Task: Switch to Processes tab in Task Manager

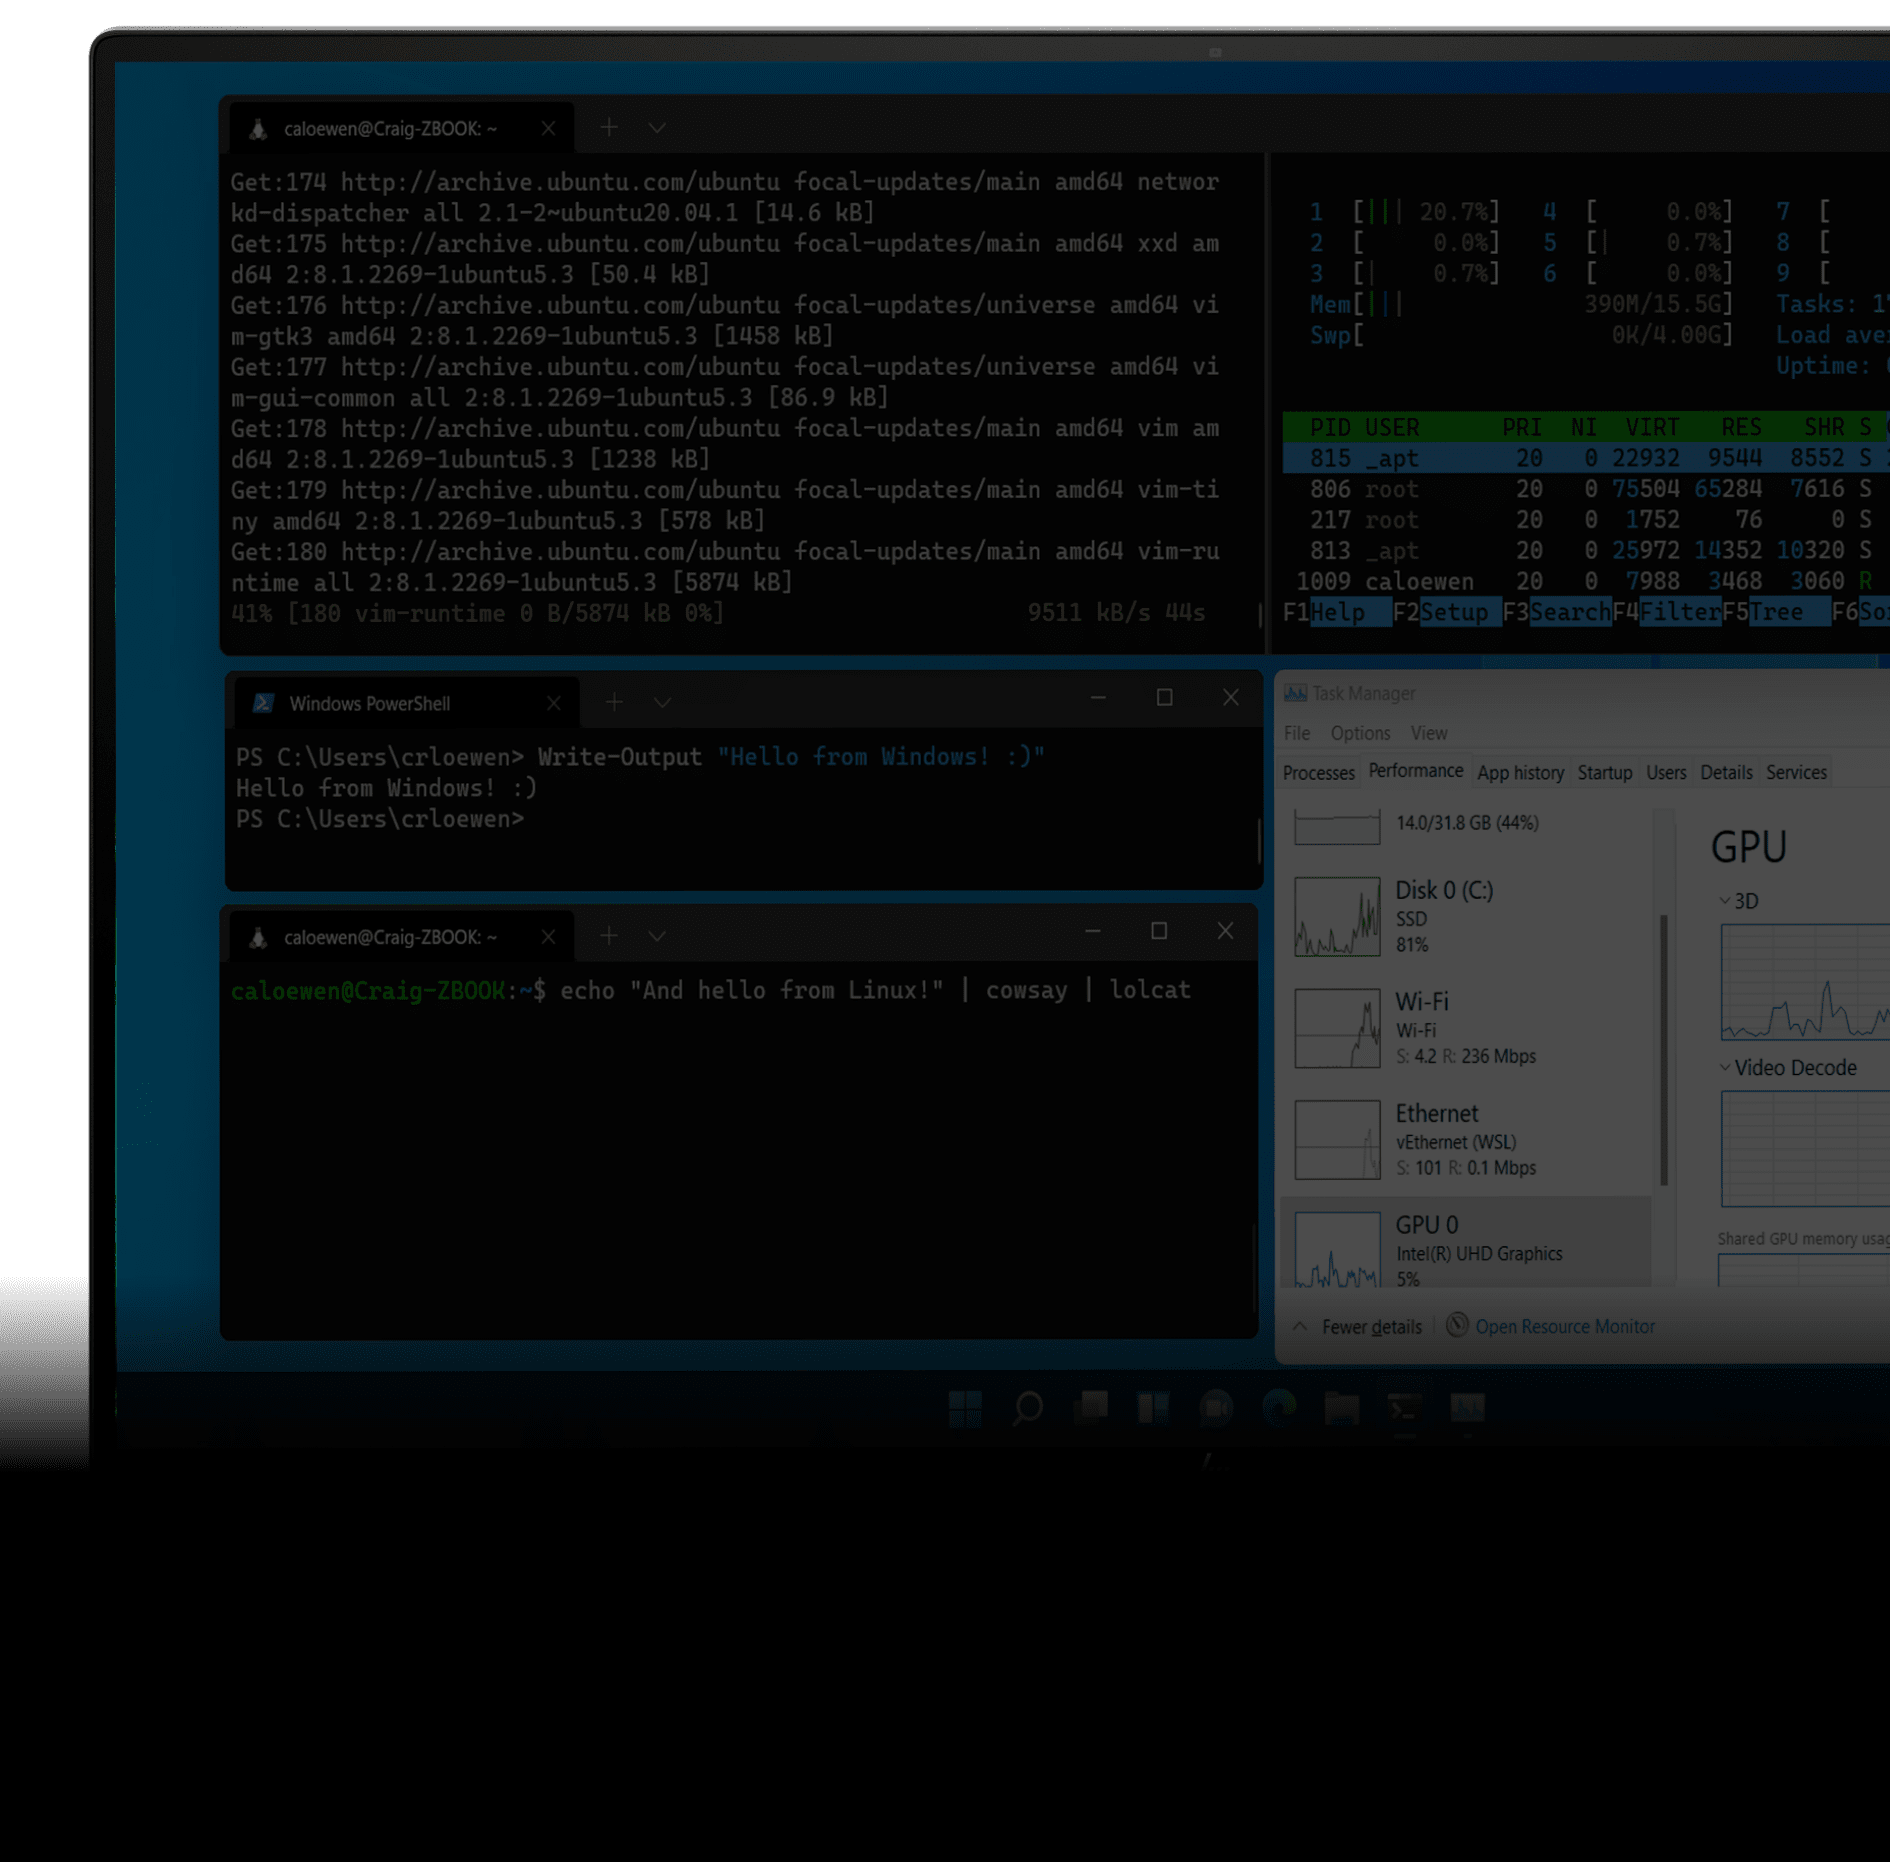Action: 1319,772
